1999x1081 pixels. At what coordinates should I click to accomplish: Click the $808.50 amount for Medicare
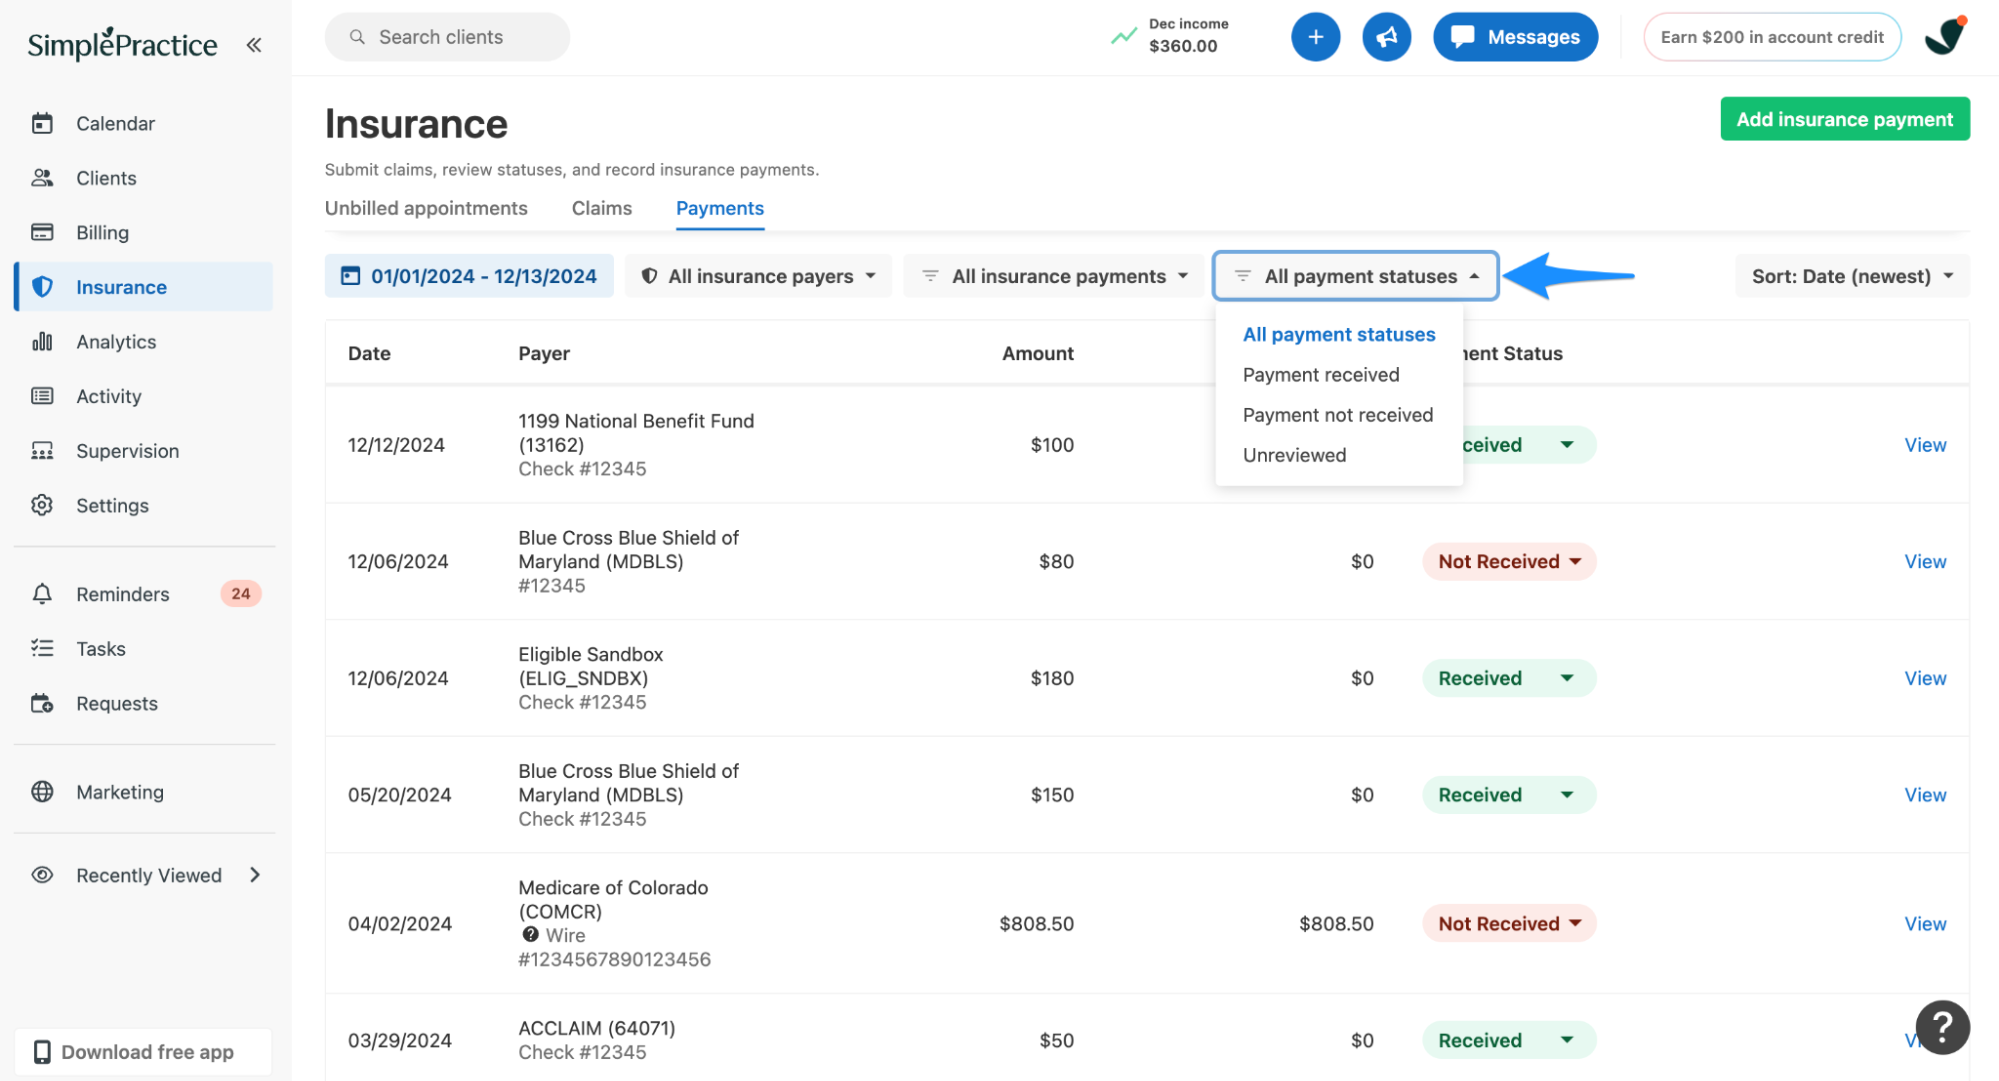pos(1036,924)
